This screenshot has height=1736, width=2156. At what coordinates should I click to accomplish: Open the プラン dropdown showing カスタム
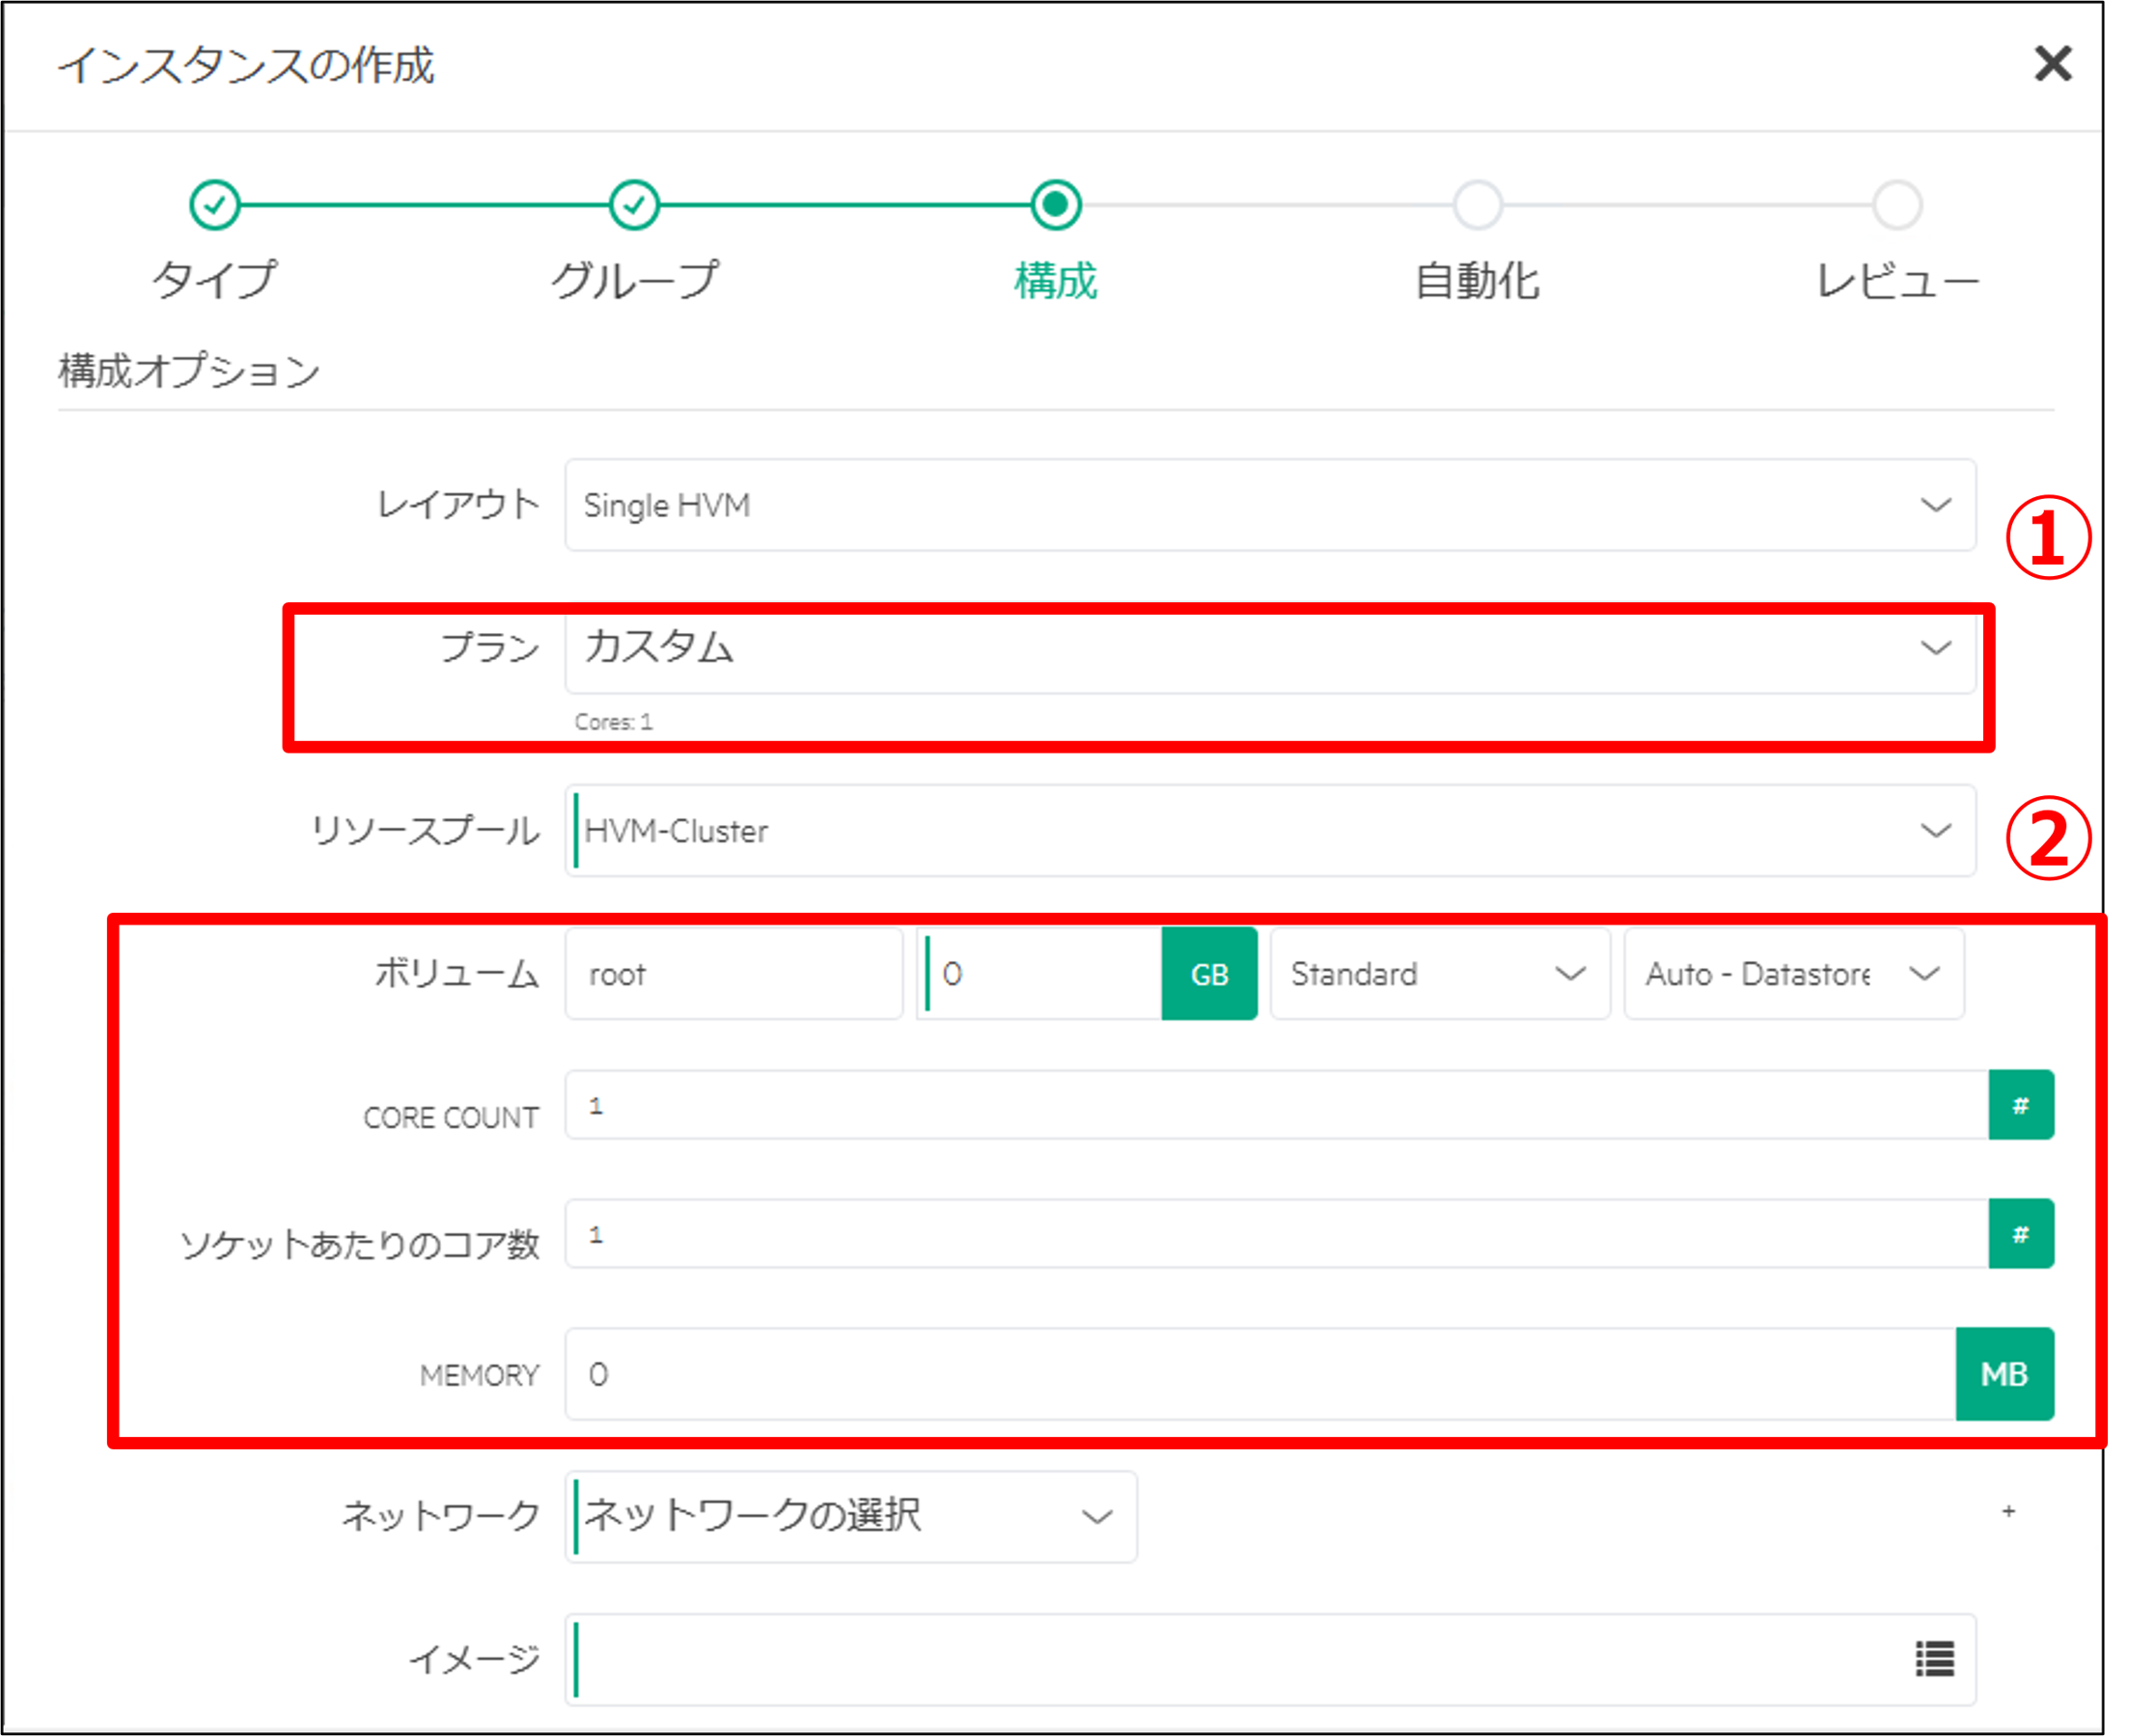(1270, 648)
